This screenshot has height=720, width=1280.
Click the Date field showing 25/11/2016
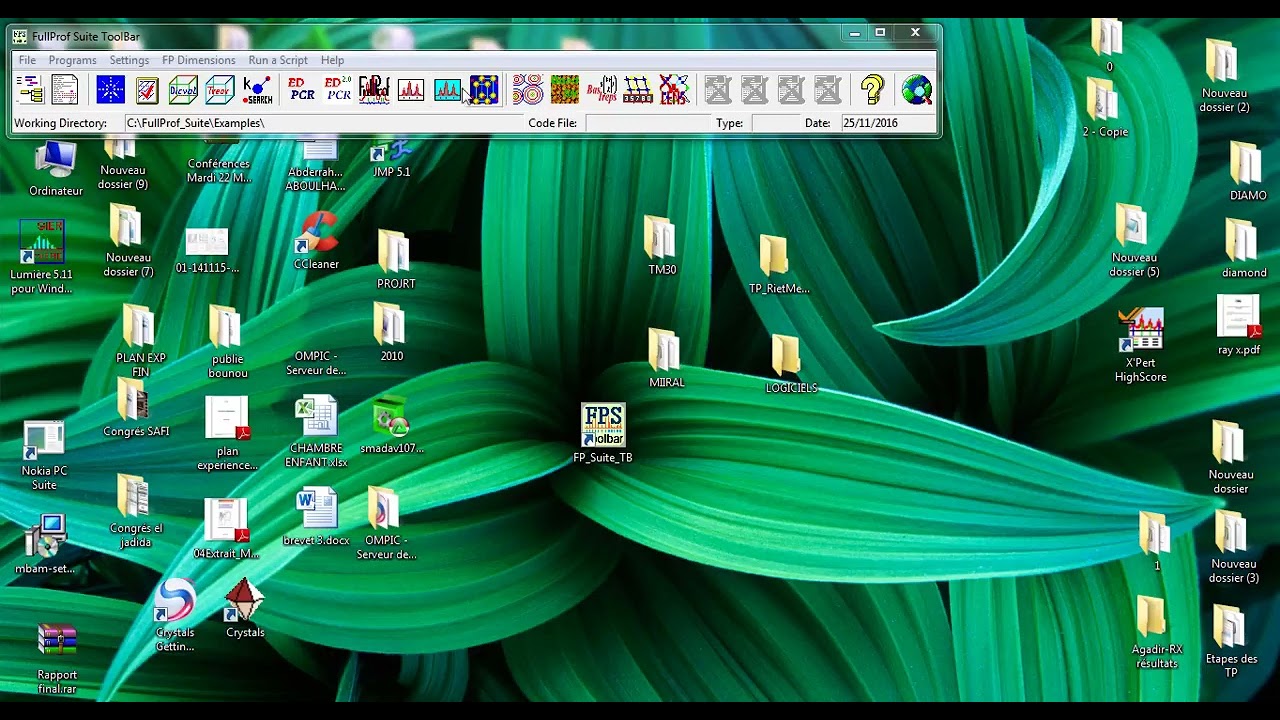(x=887, y=123)
